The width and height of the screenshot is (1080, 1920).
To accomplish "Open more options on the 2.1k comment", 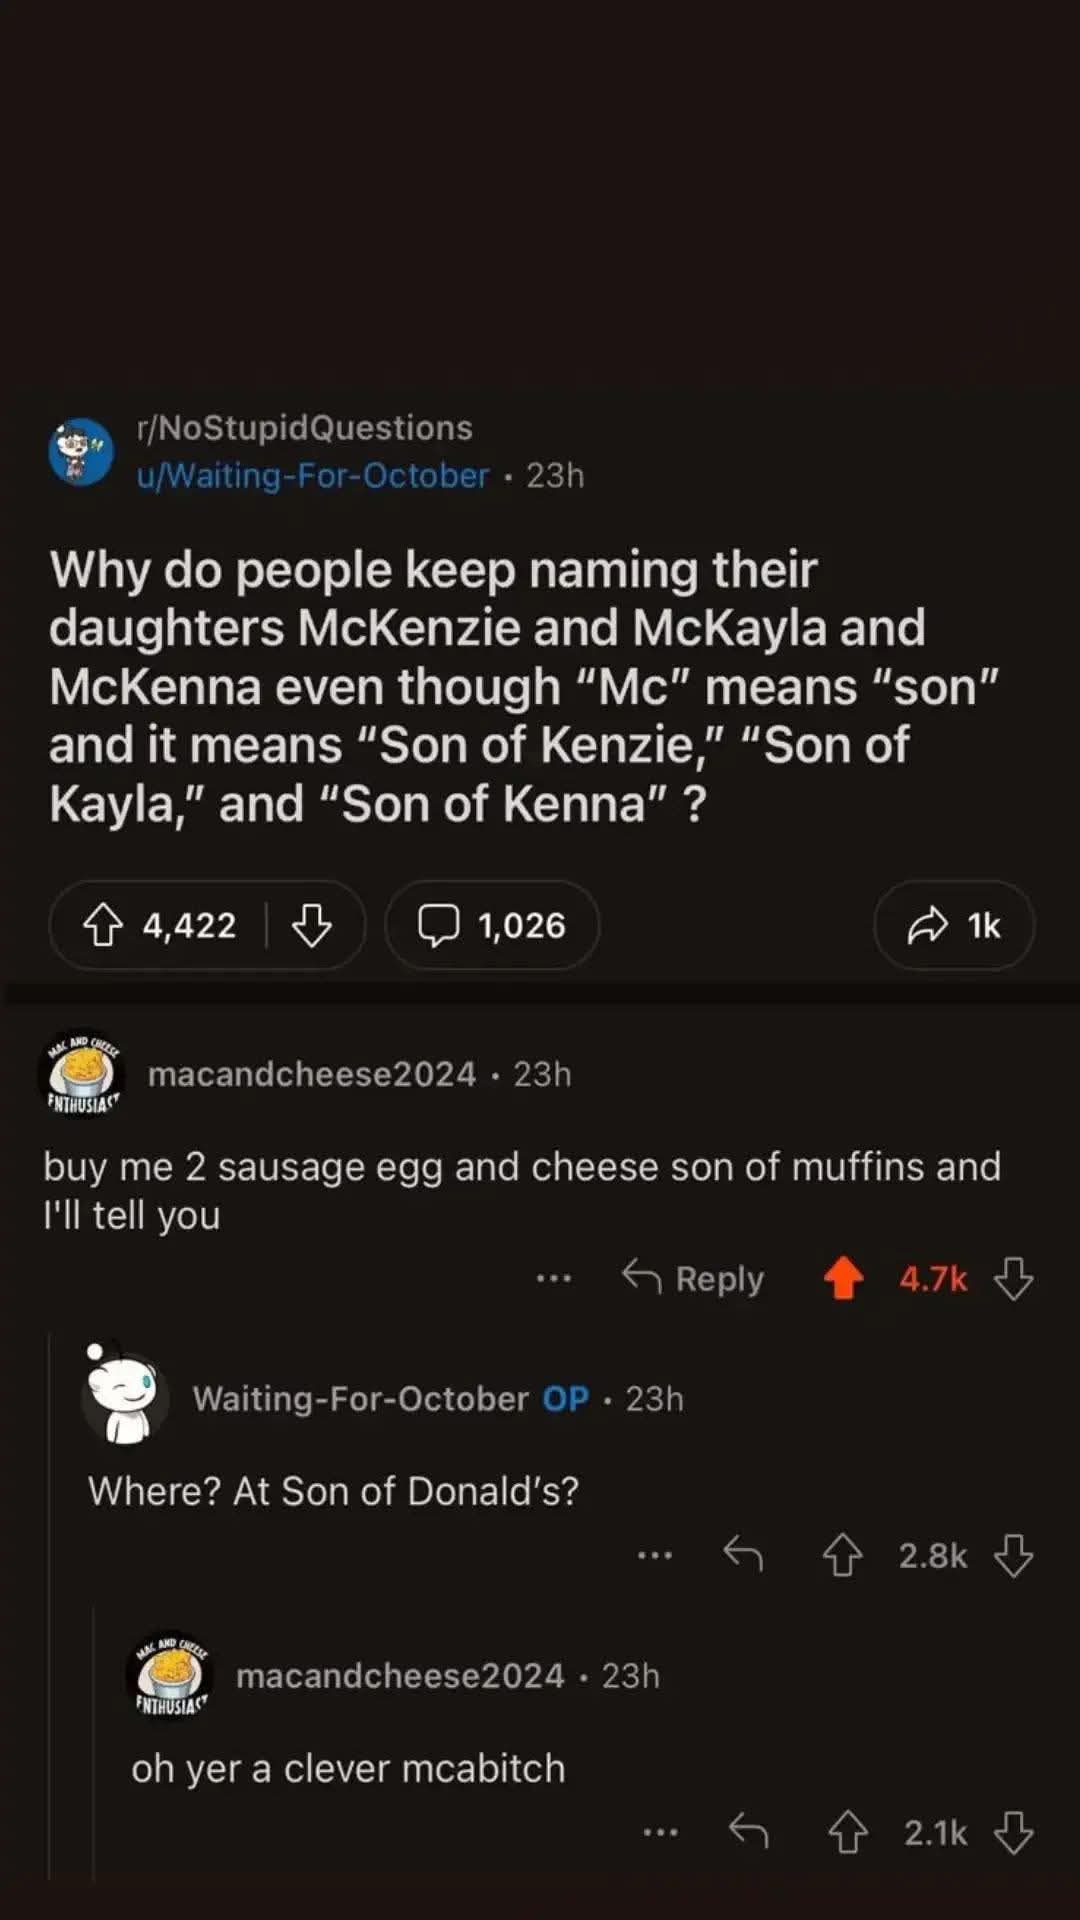I will [660, 1832].
